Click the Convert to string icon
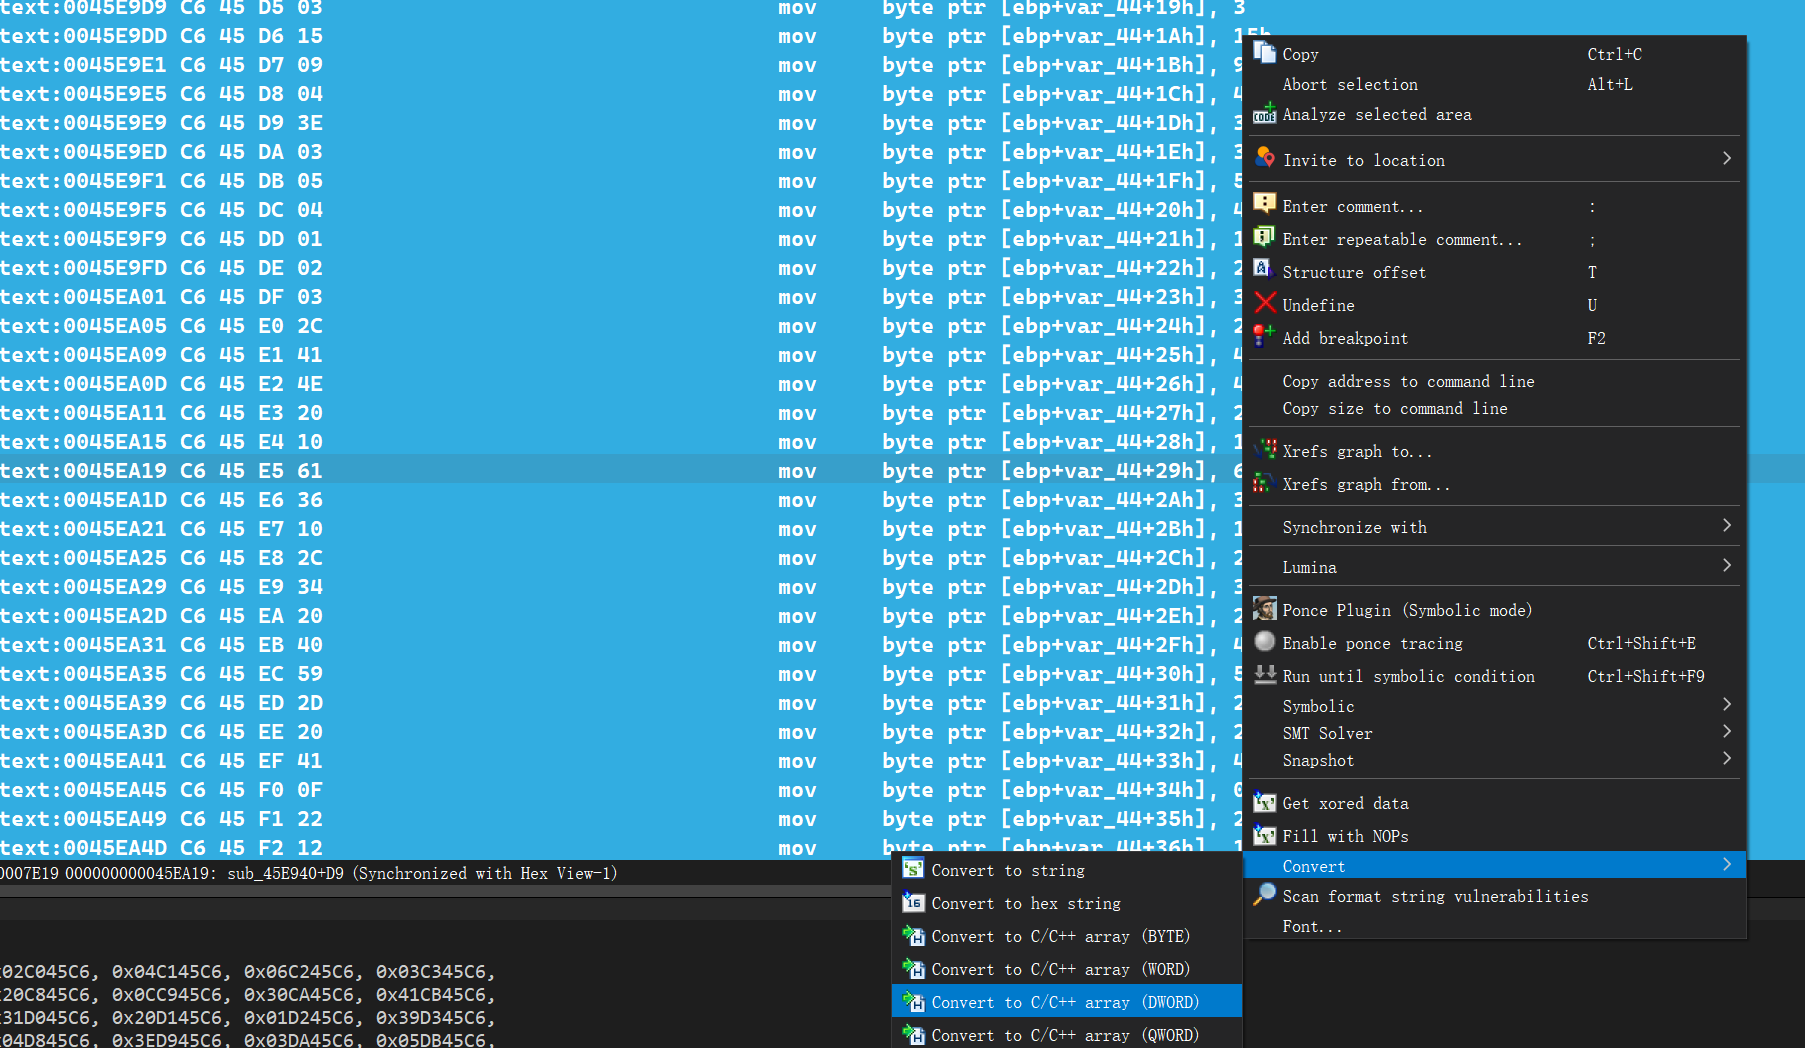 click(913, 869)
